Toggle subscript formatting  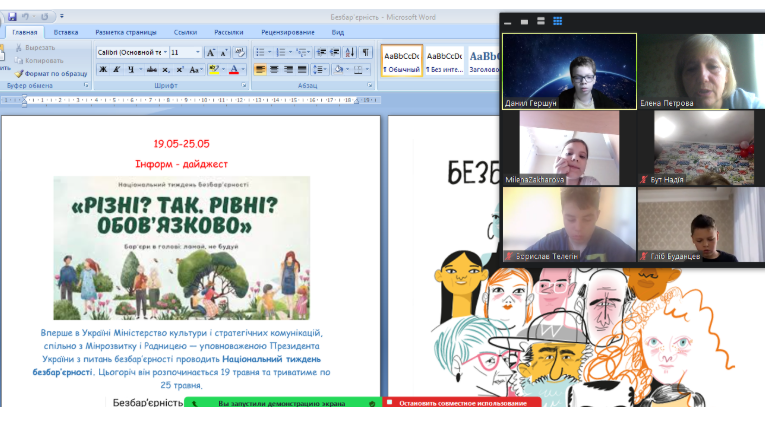pyautogui.click(x=166, y=70)
